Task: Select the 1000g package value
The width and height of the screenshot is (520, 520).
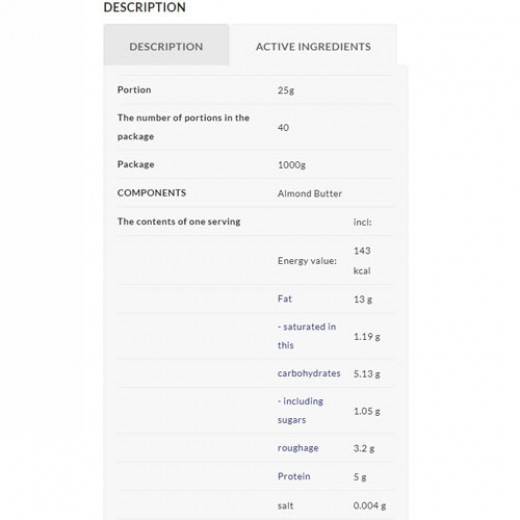Action: tap(291, 165)
